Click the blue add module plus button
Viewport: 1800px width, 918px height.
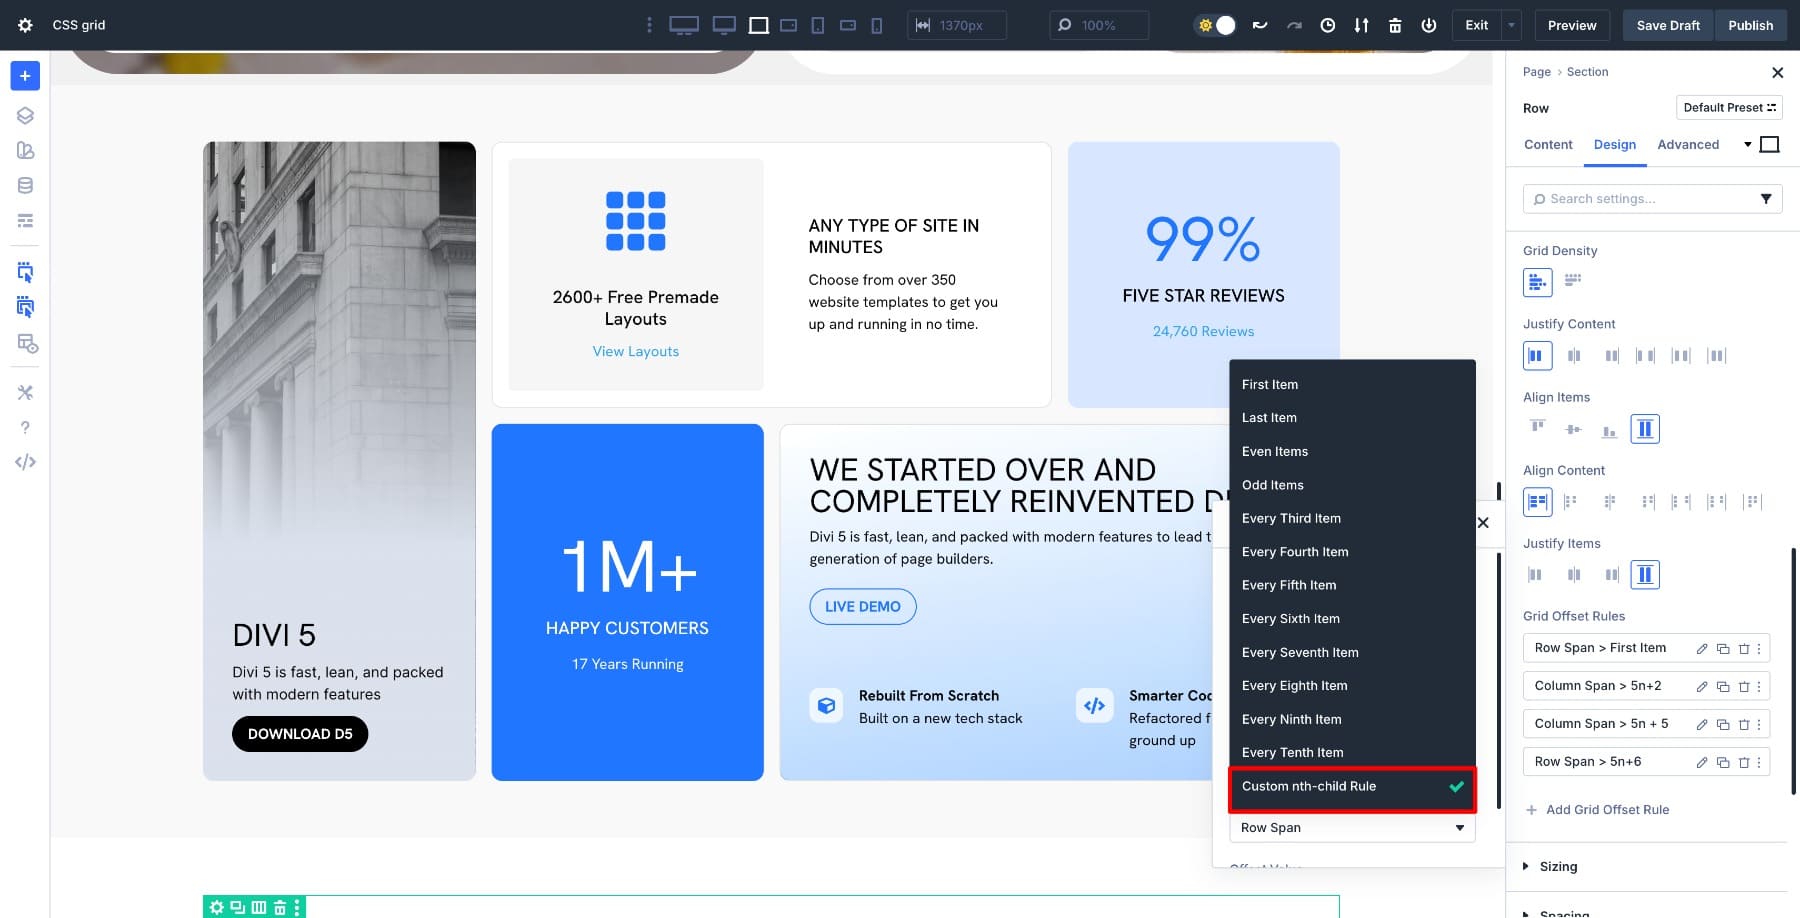tap(25, 76)
